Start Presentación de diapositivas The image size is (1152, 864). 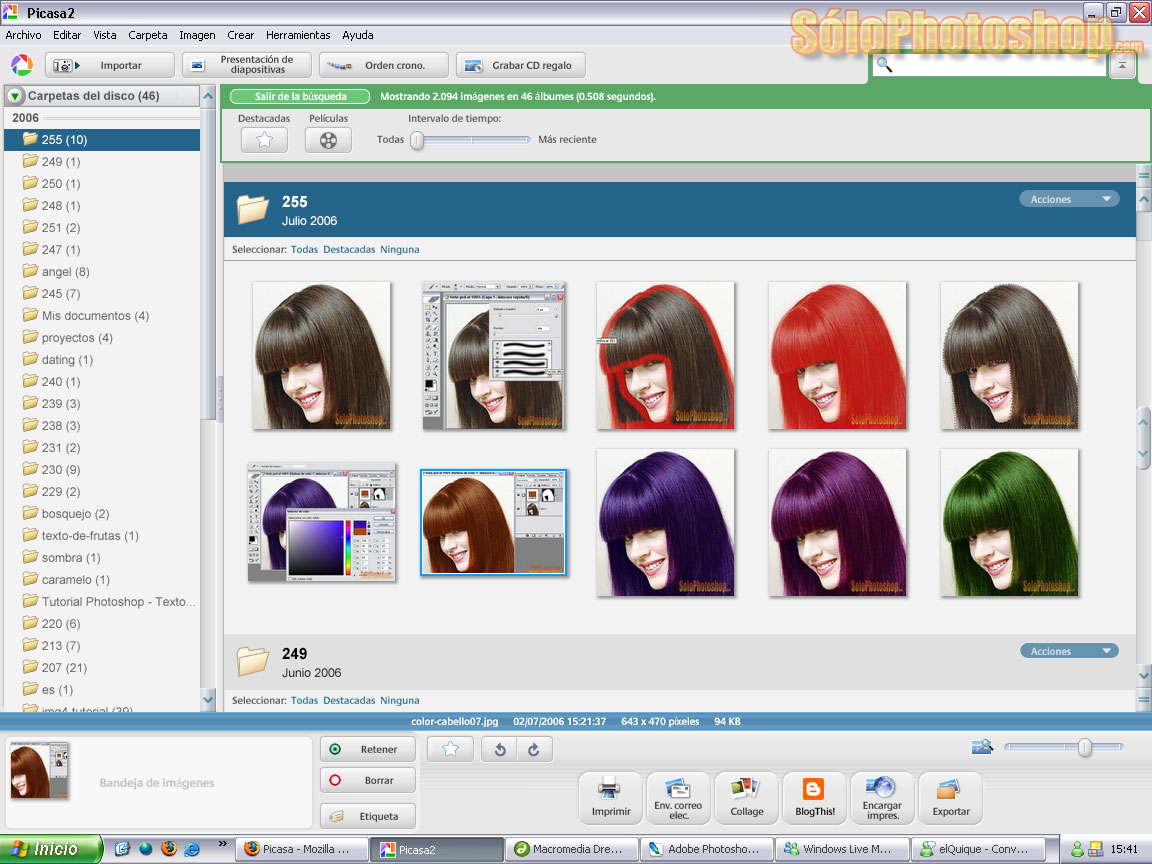(x=247, y=65)
